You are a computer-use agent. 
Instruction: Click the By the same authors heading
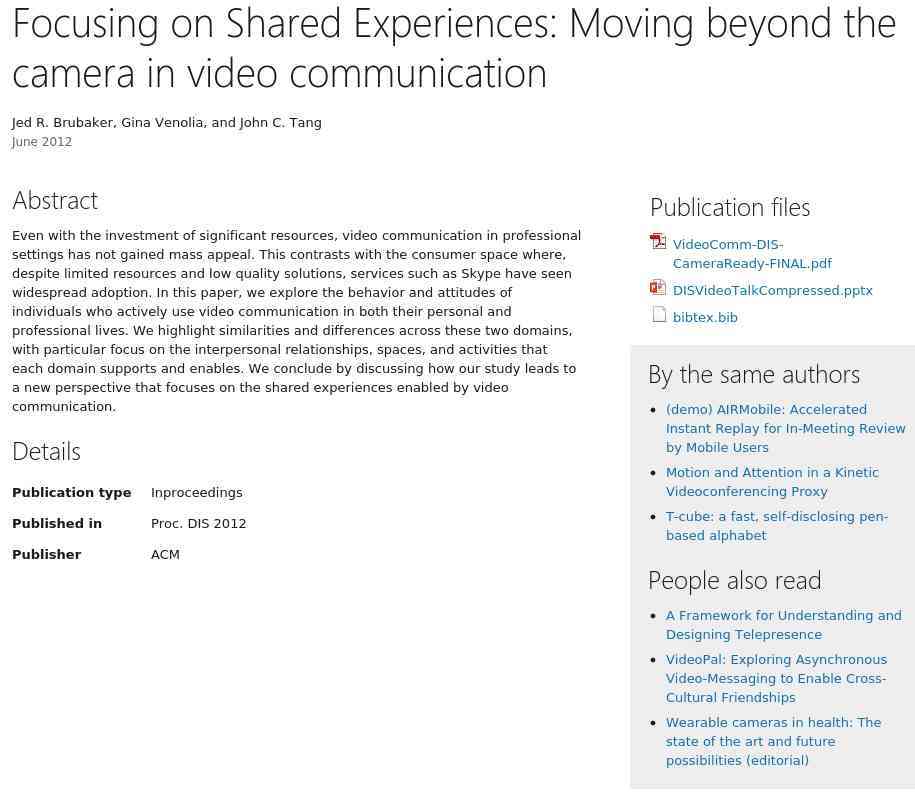click(754, 374)
